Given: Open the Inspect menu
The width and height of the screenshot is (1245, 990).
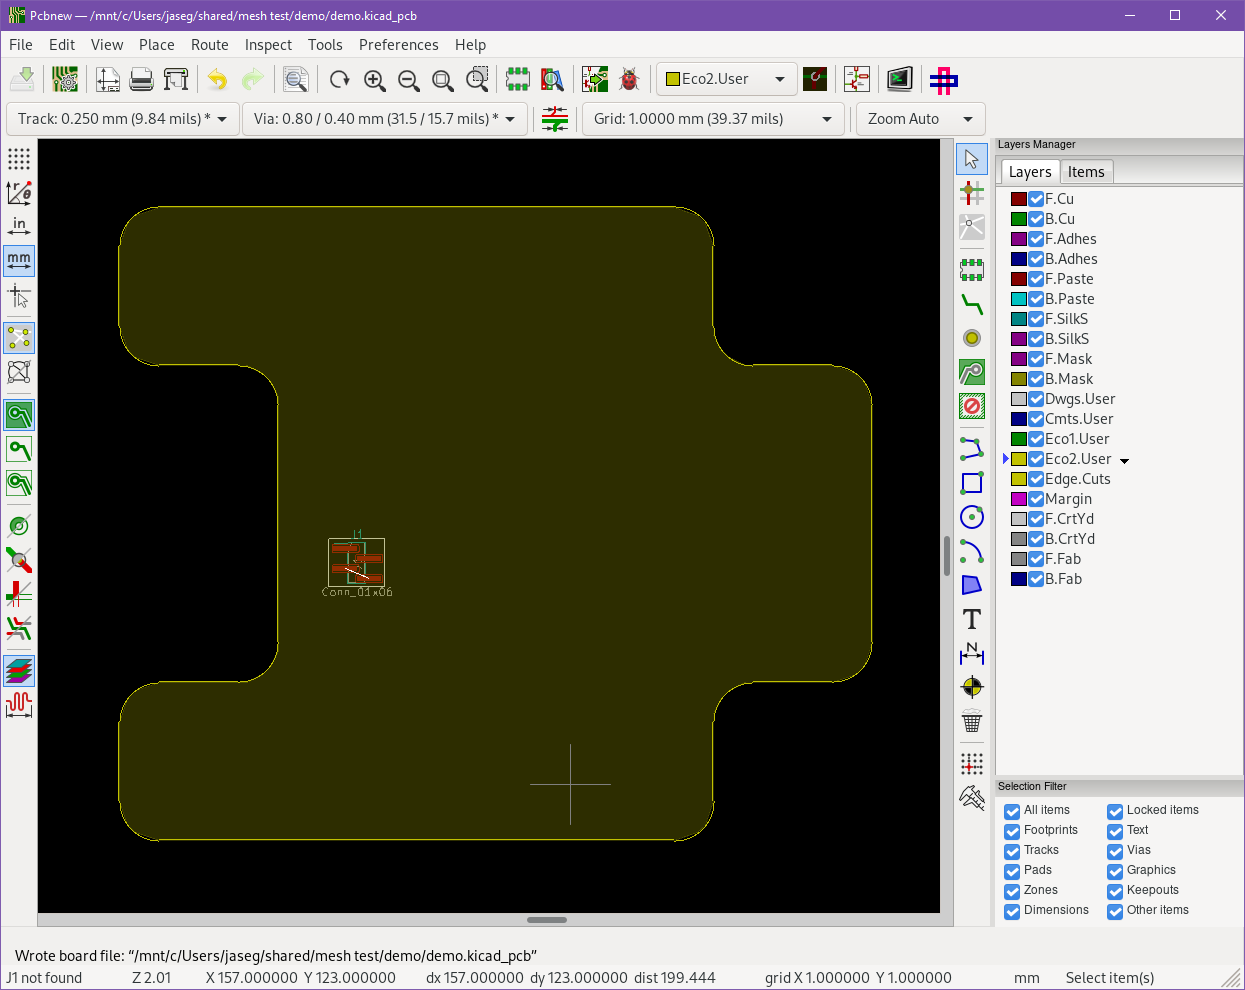Looking at the screenshot, I should pos(268,45).
